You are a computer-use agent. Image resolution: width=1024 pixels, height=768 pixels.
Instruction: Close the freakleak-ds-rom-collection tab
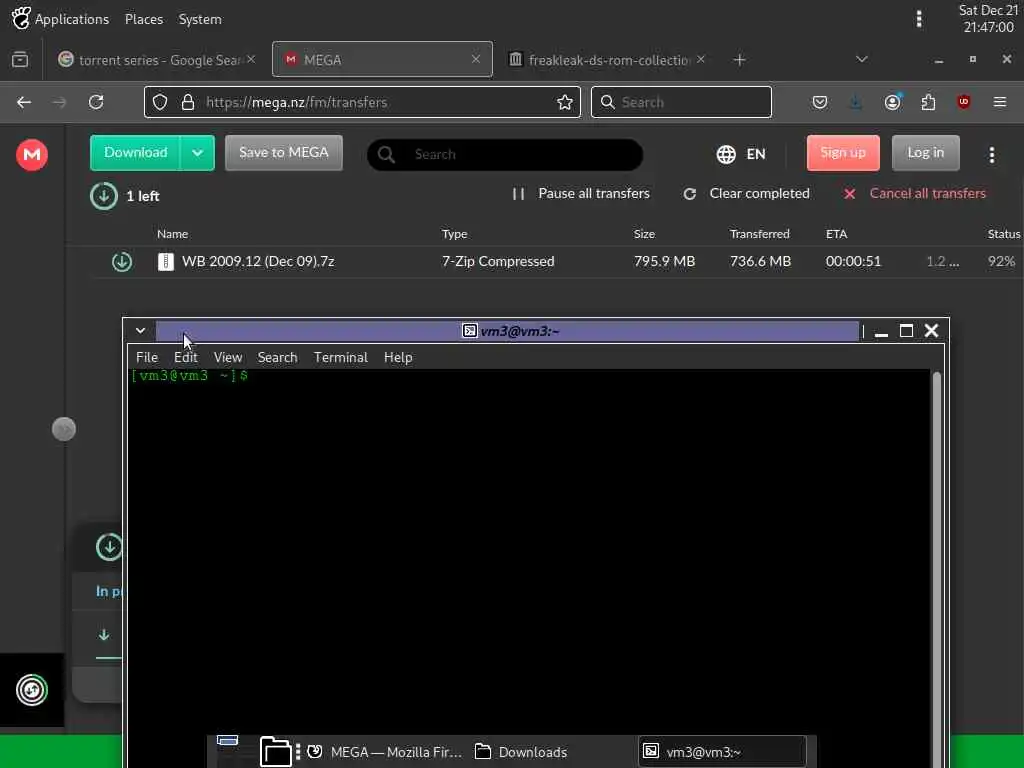click(700, 59)
